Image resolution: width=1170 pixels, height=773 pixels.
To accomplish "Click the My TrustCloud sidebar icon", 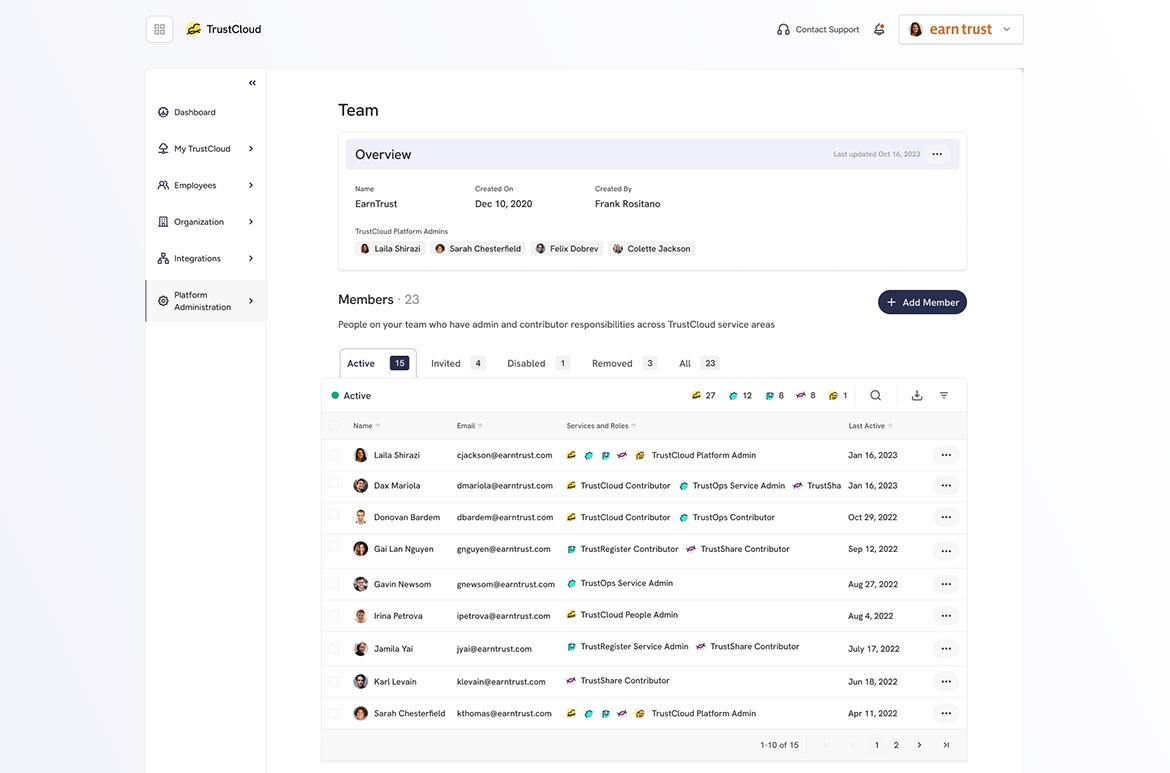I will [163, 148].
